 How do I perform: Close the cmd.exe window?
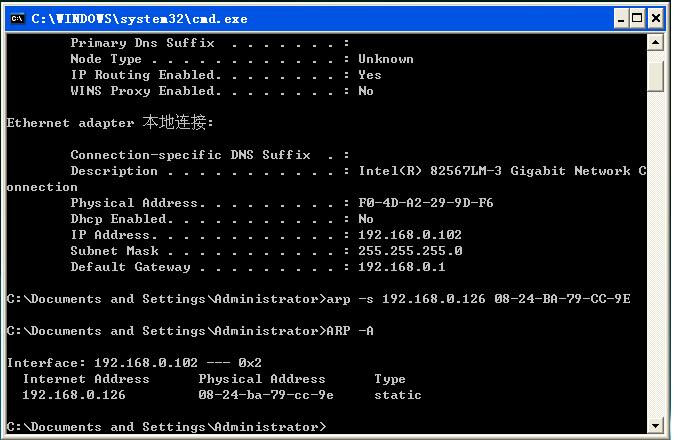coord(656,19)
